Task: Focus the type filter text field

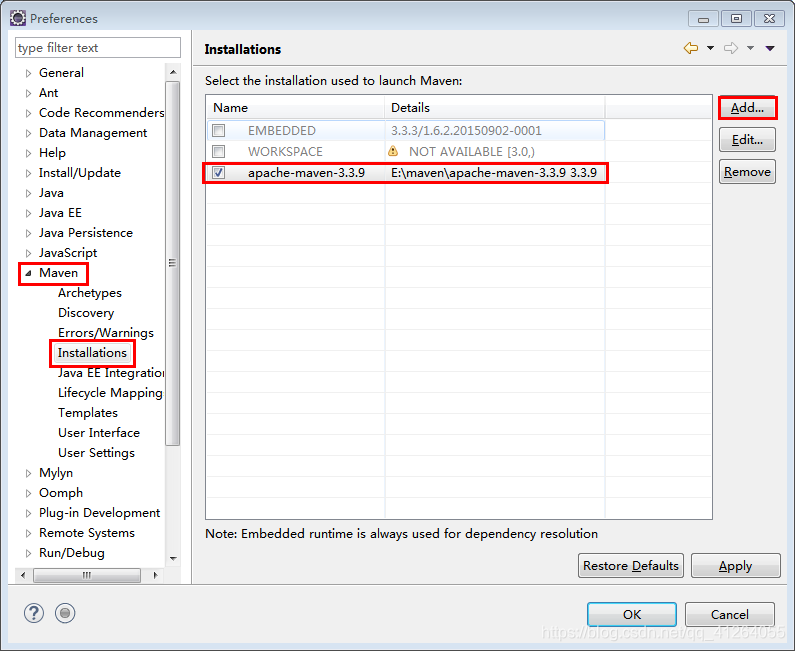Action: (x=98, y=48)
